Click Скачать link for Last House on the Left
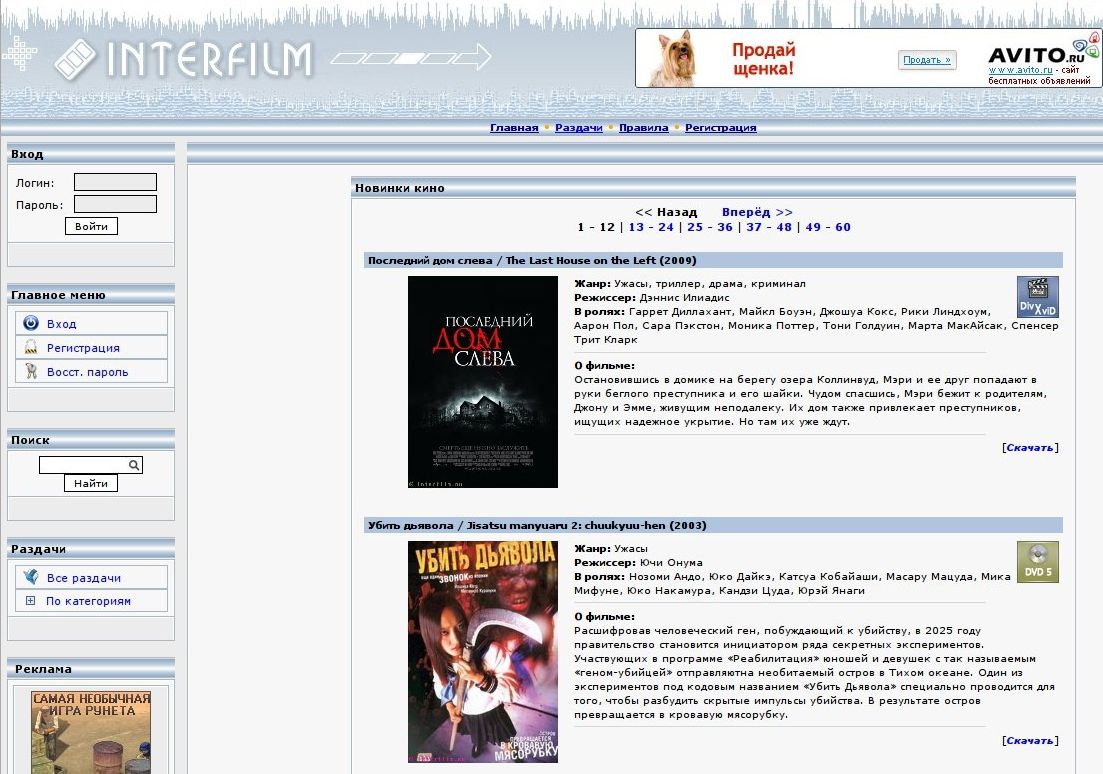The image size is (1103, 774). pos(1029,447)
